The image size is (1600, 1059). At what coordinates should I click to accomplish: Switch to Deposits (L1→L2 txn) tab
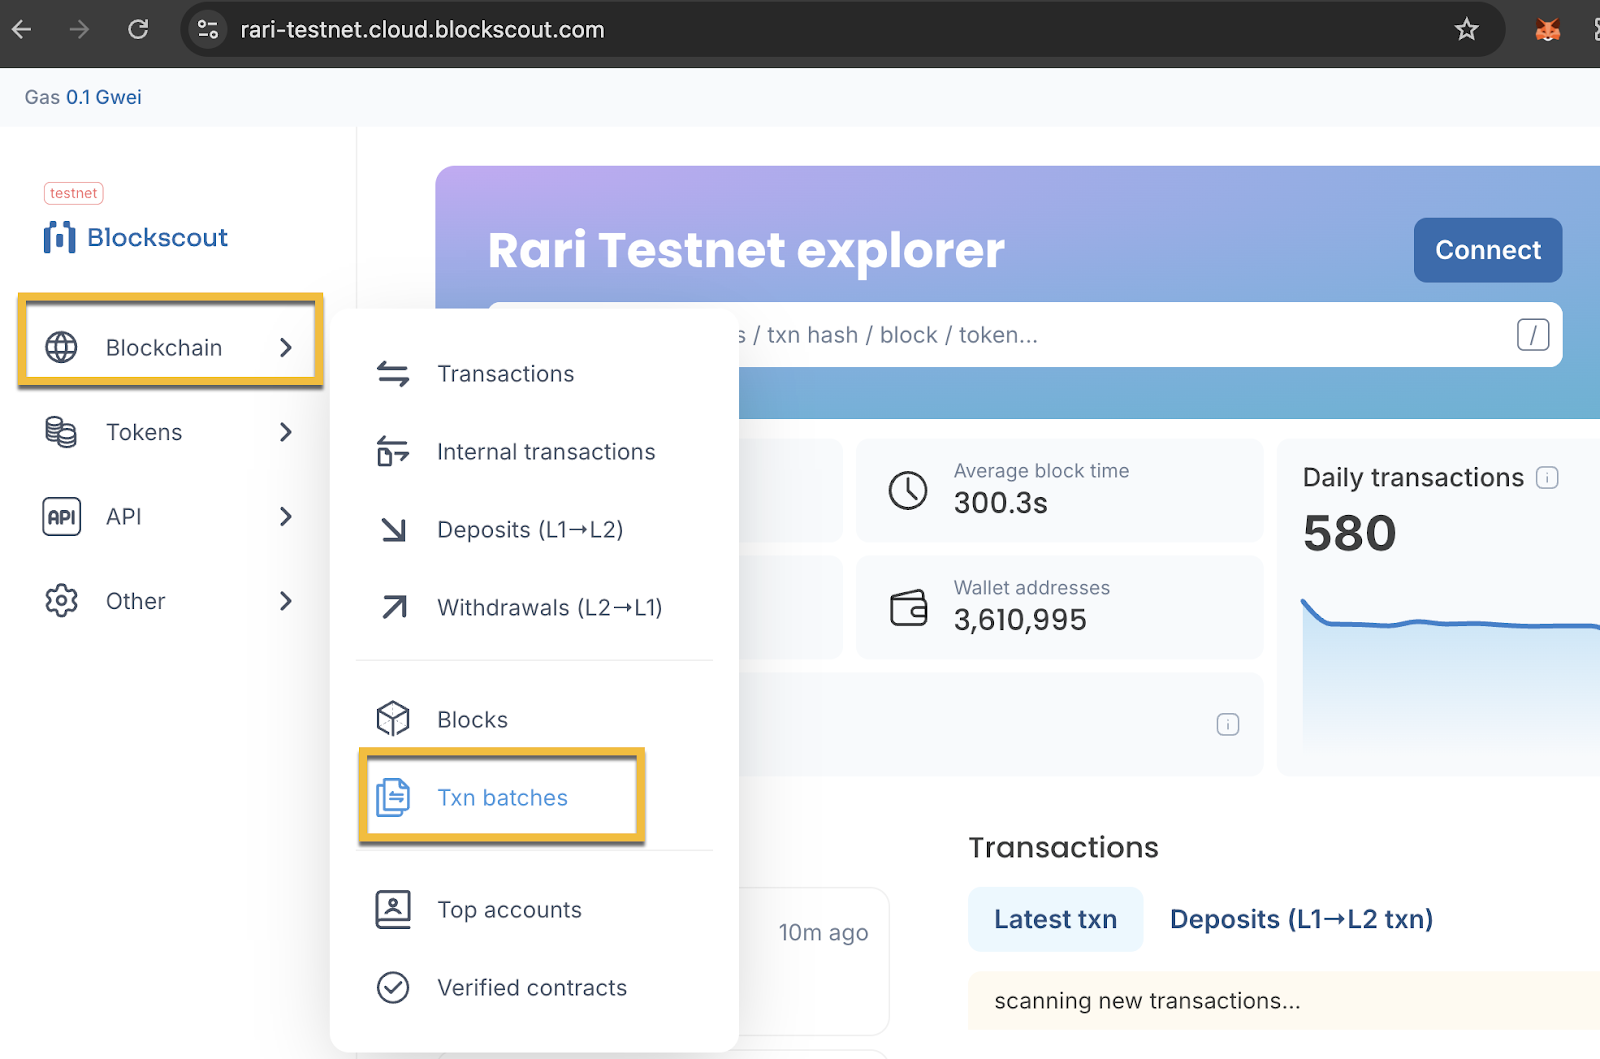(1301, 919)
